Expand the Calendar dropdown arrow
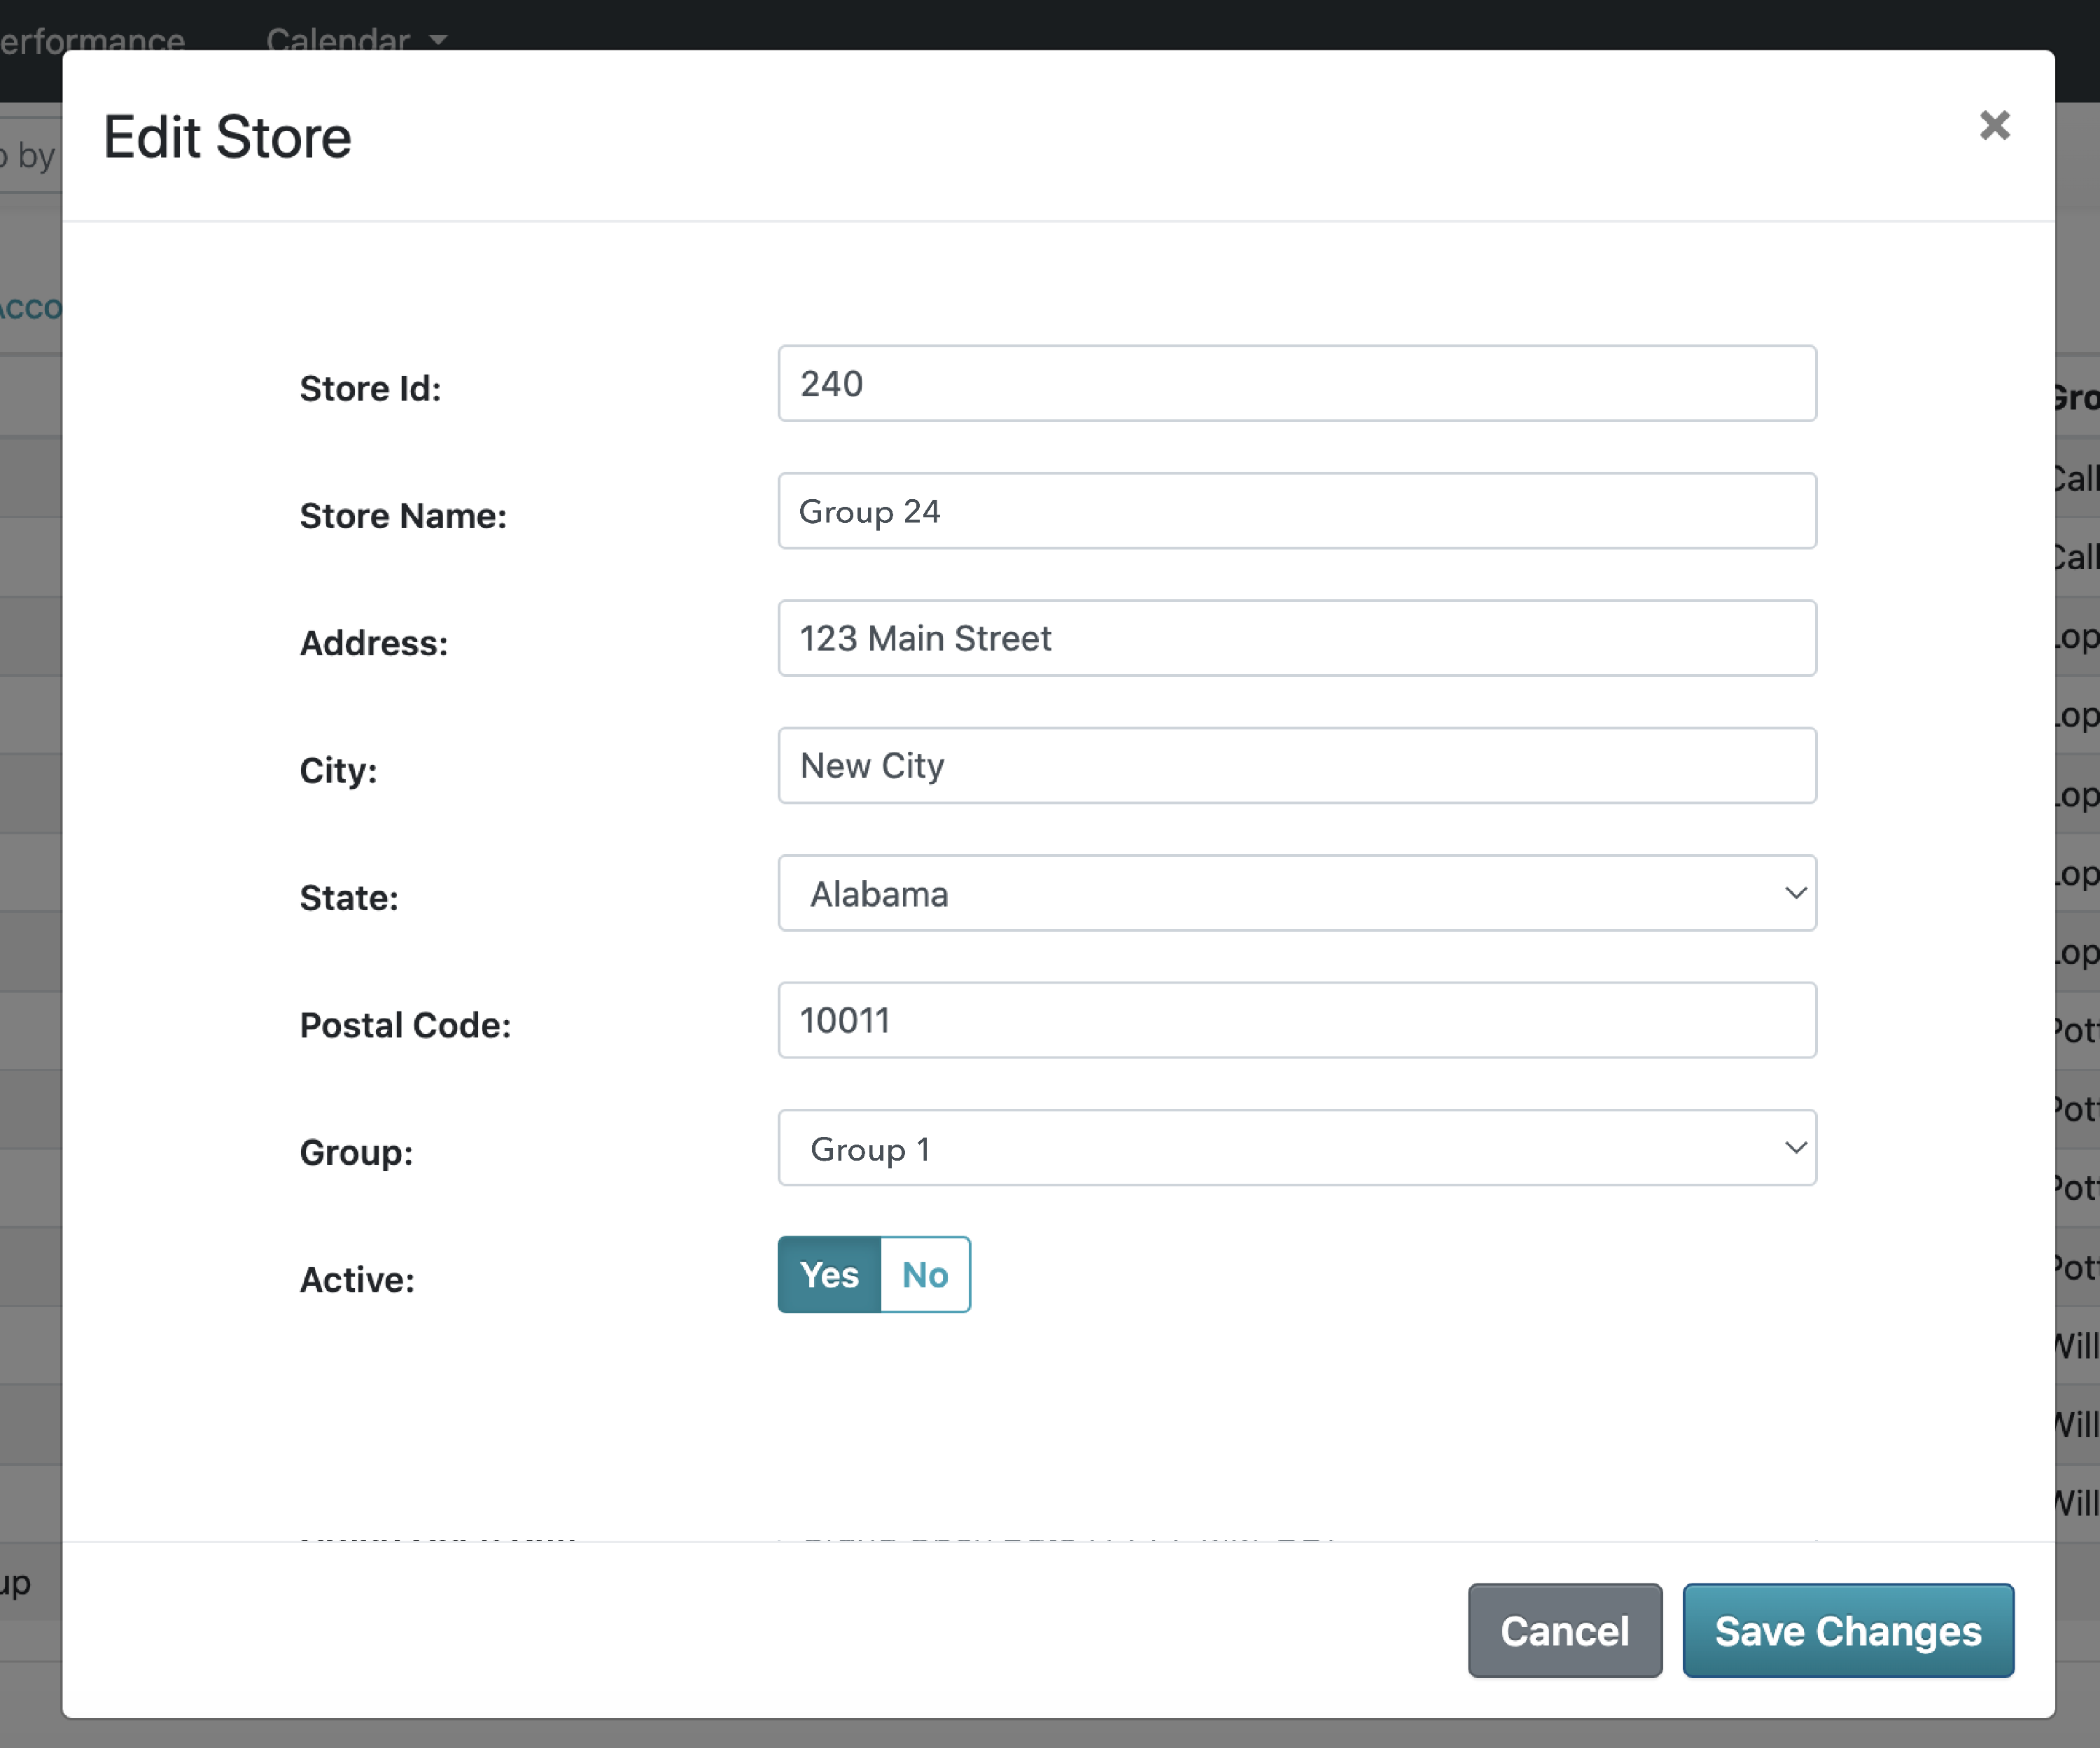 click(437, 41)
